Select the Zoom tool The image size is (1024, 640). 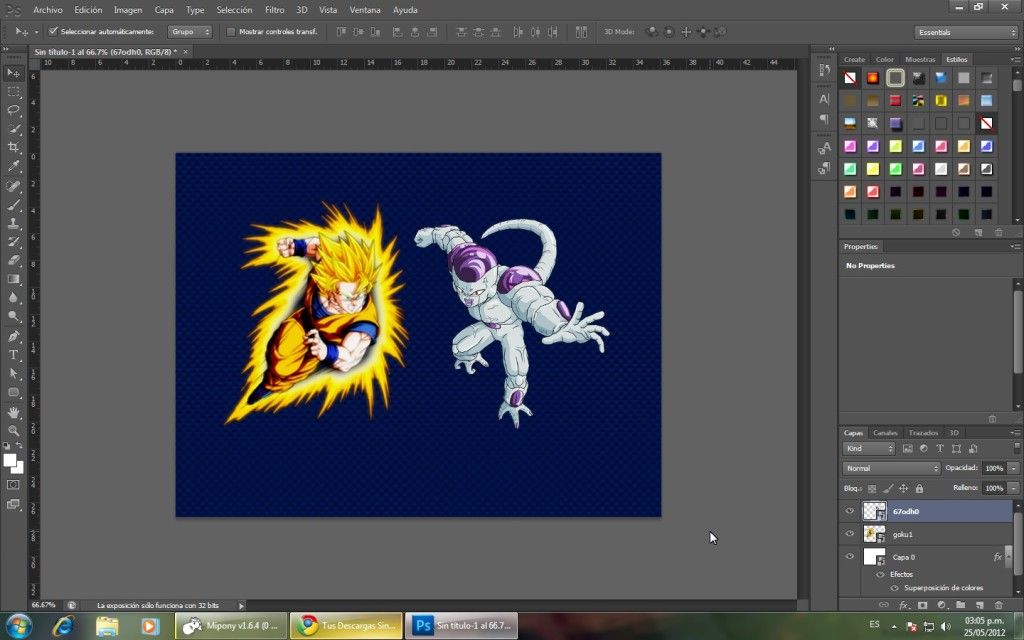click(x=13, y=430)
